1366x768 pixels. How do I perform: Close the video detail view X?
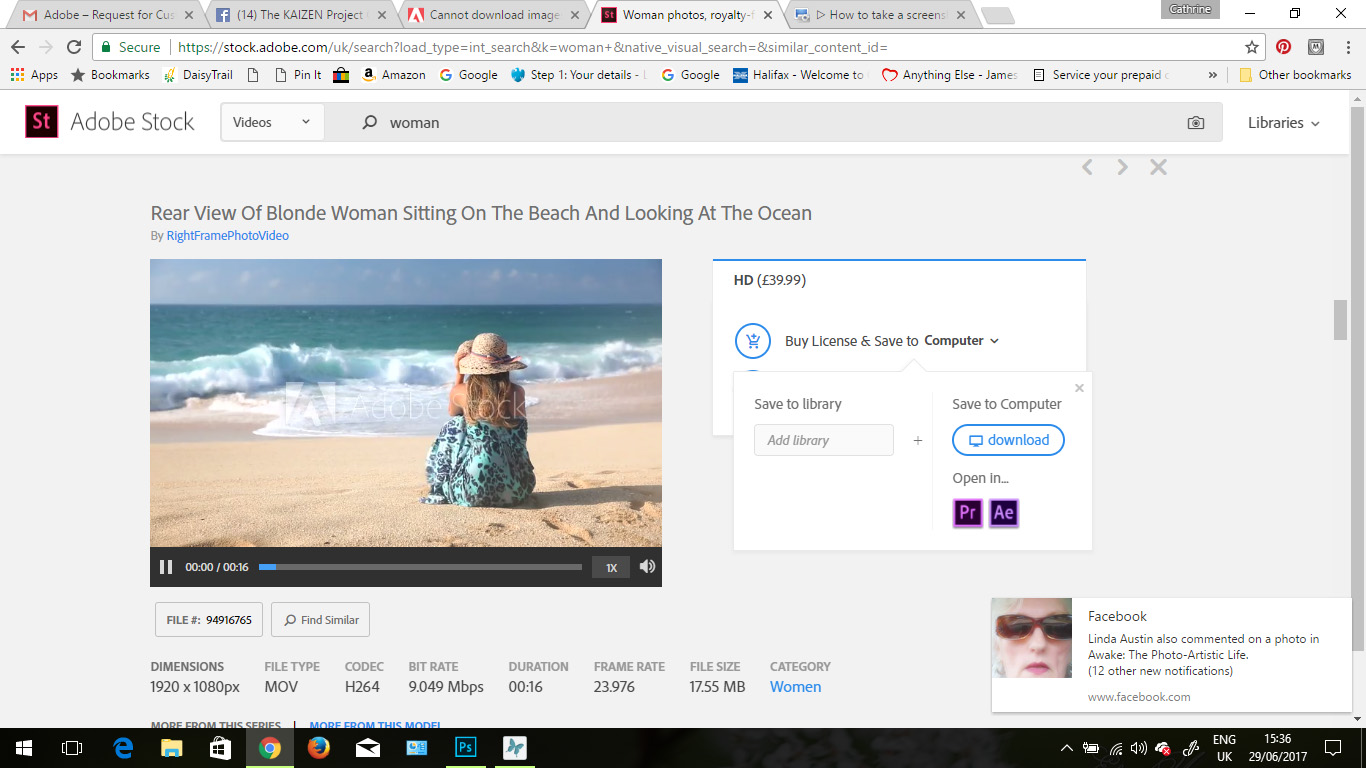click(x=1158, y=167)
